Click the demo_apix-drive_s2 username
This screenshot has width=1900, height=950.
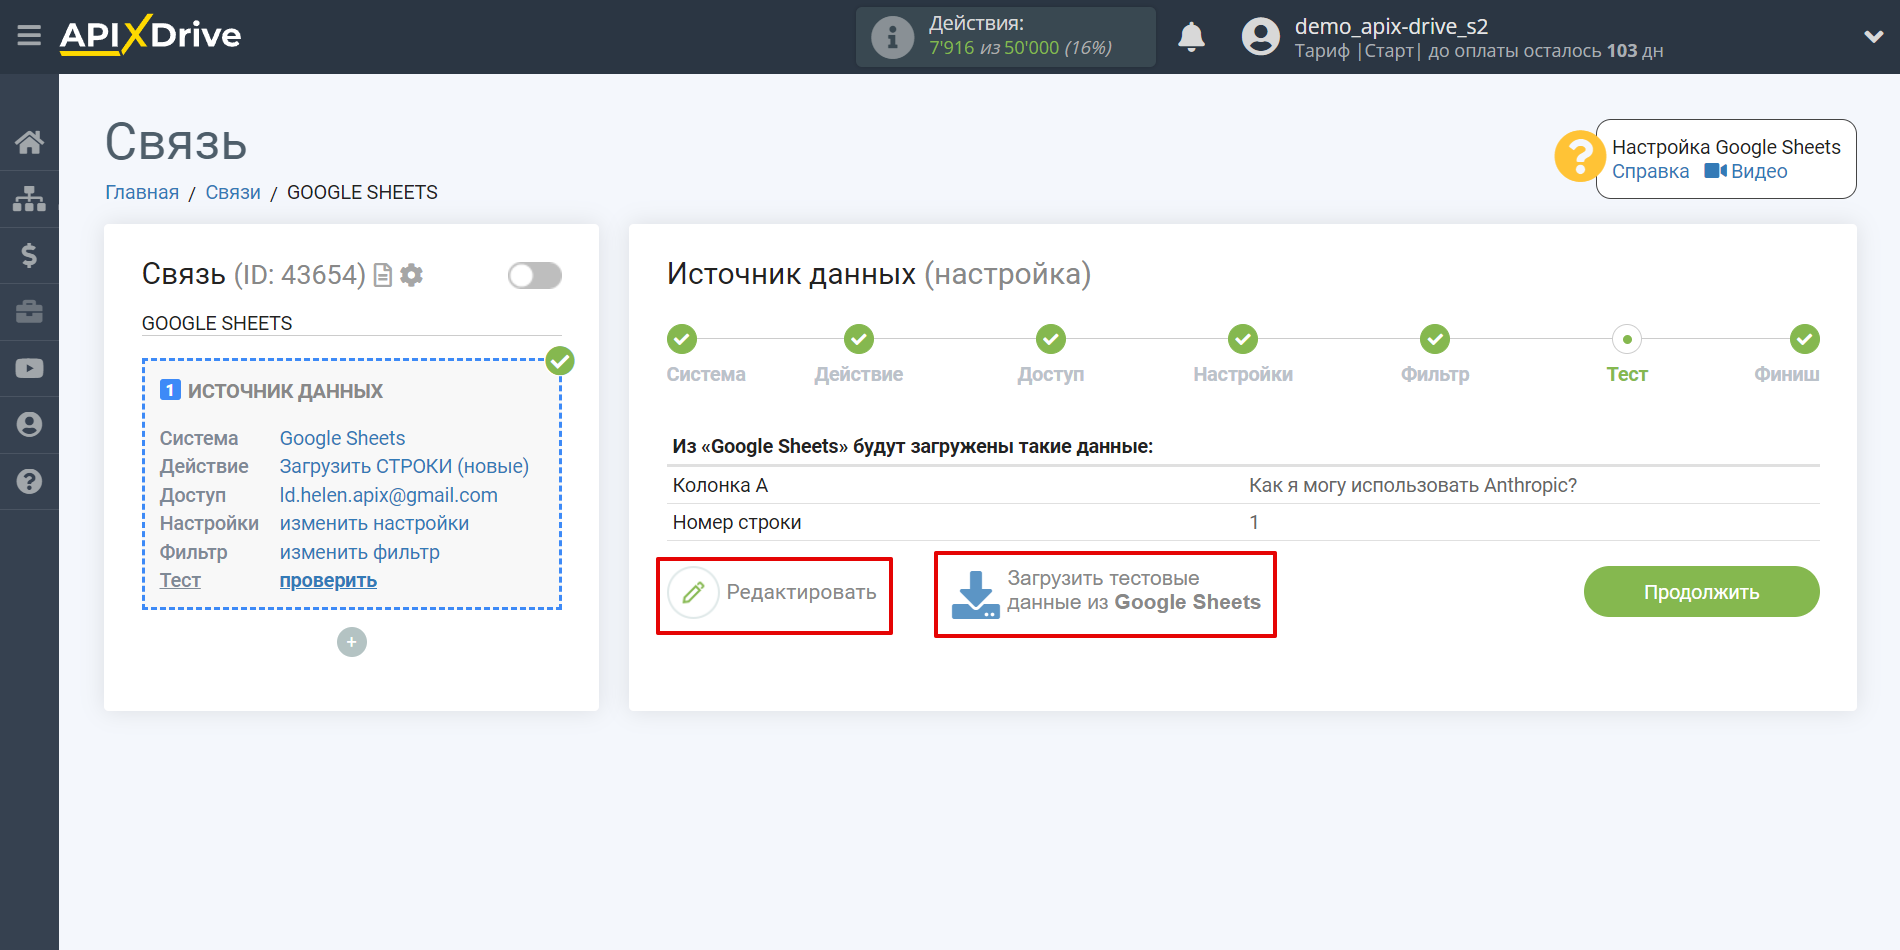(x=1391, y=26)
